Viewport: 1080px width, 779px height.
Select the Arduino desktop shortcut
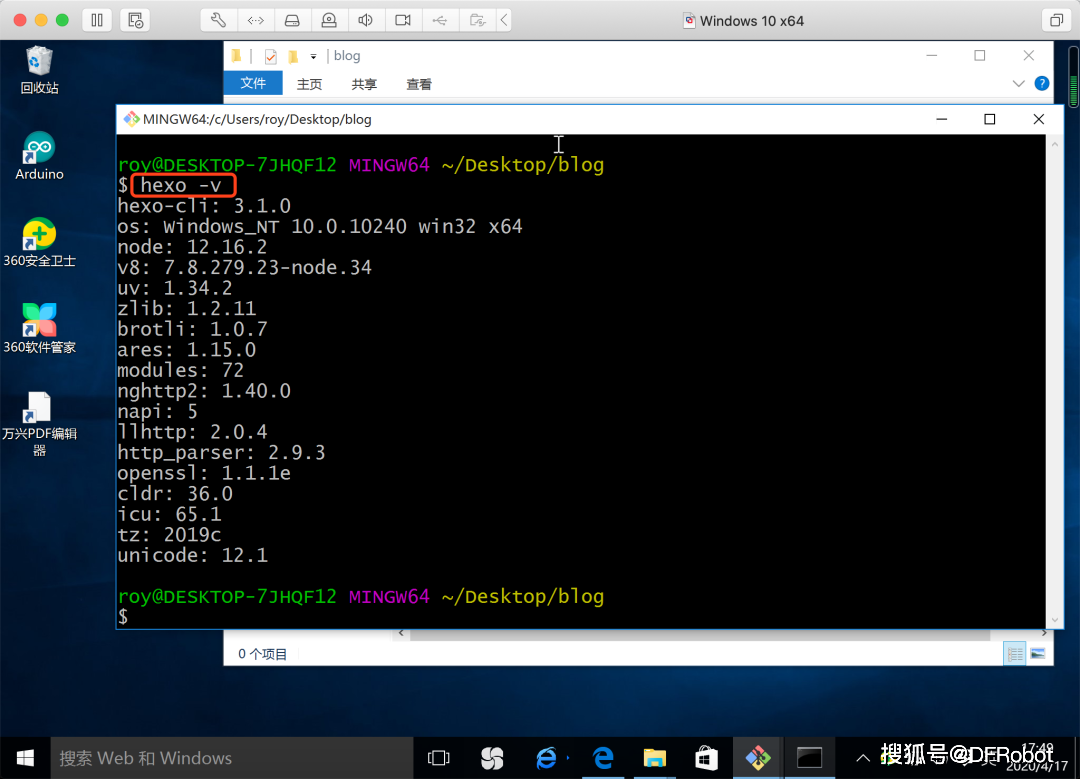(39, 156)
